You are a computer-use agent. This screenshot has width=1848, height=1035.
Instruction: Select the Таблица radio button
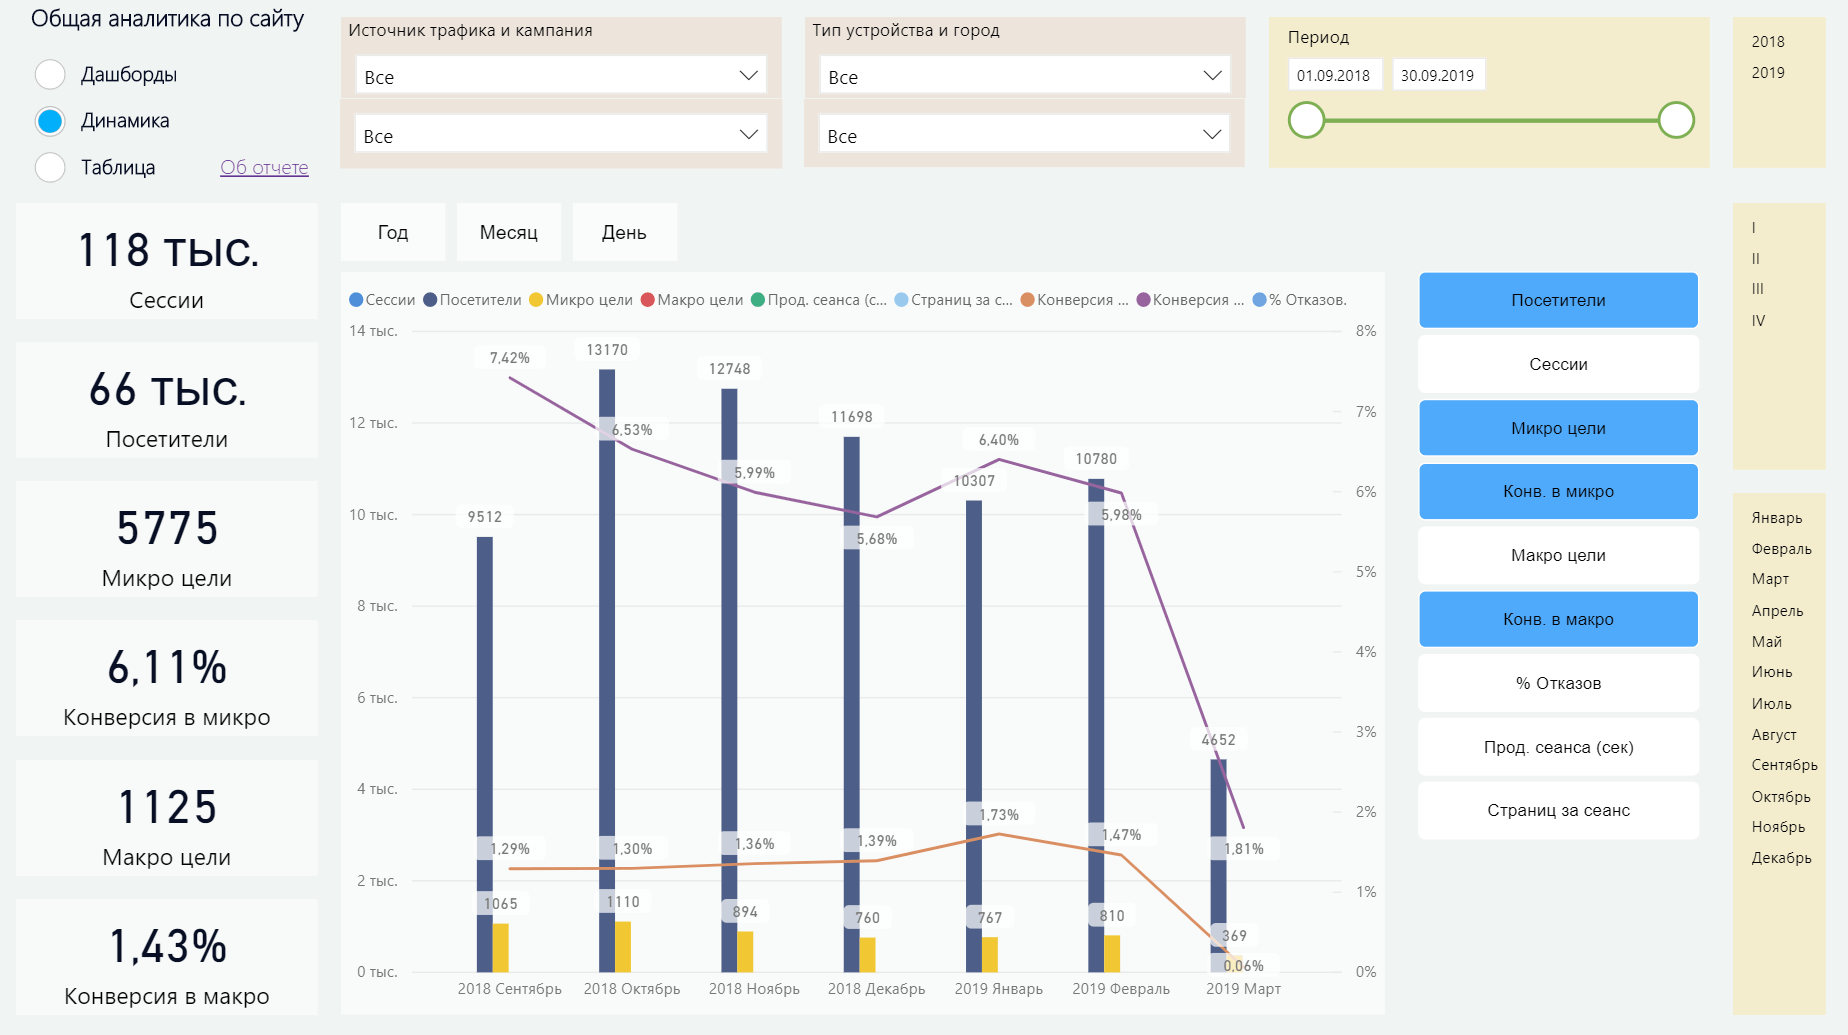click(50, 167)
